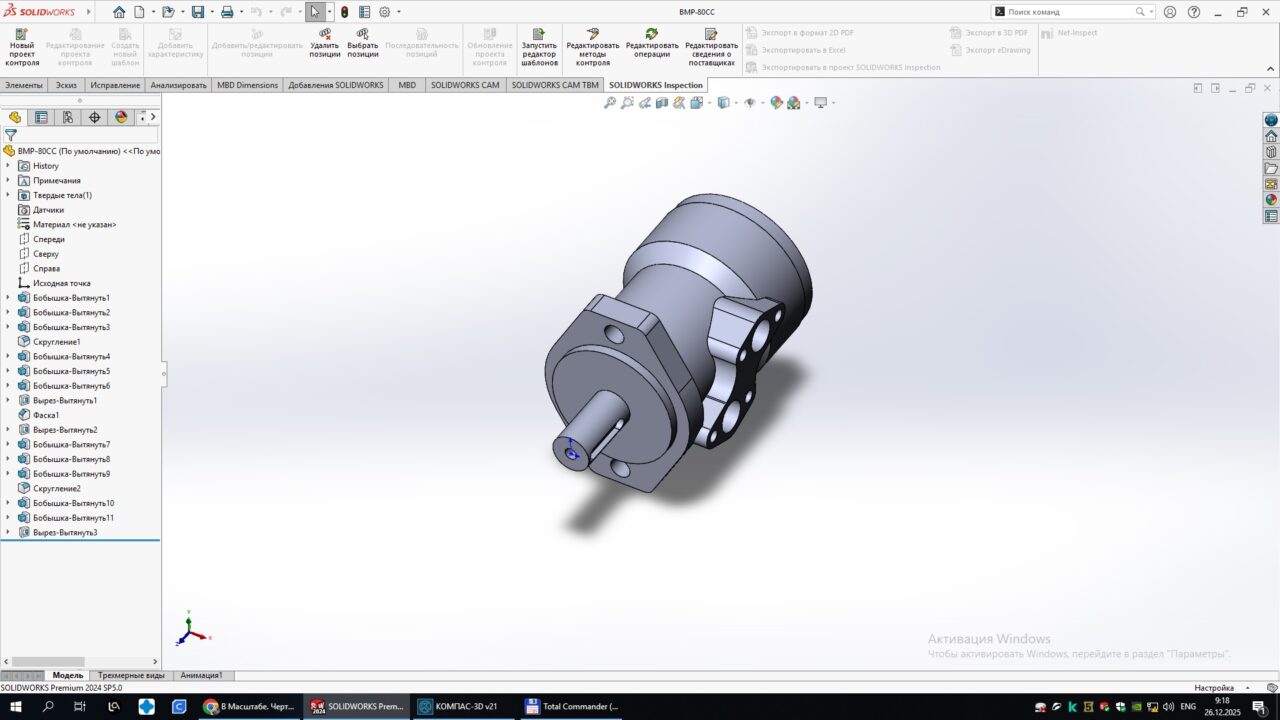Click Новый проект контроля button
1280x720 pixels.
pos(22,47)
